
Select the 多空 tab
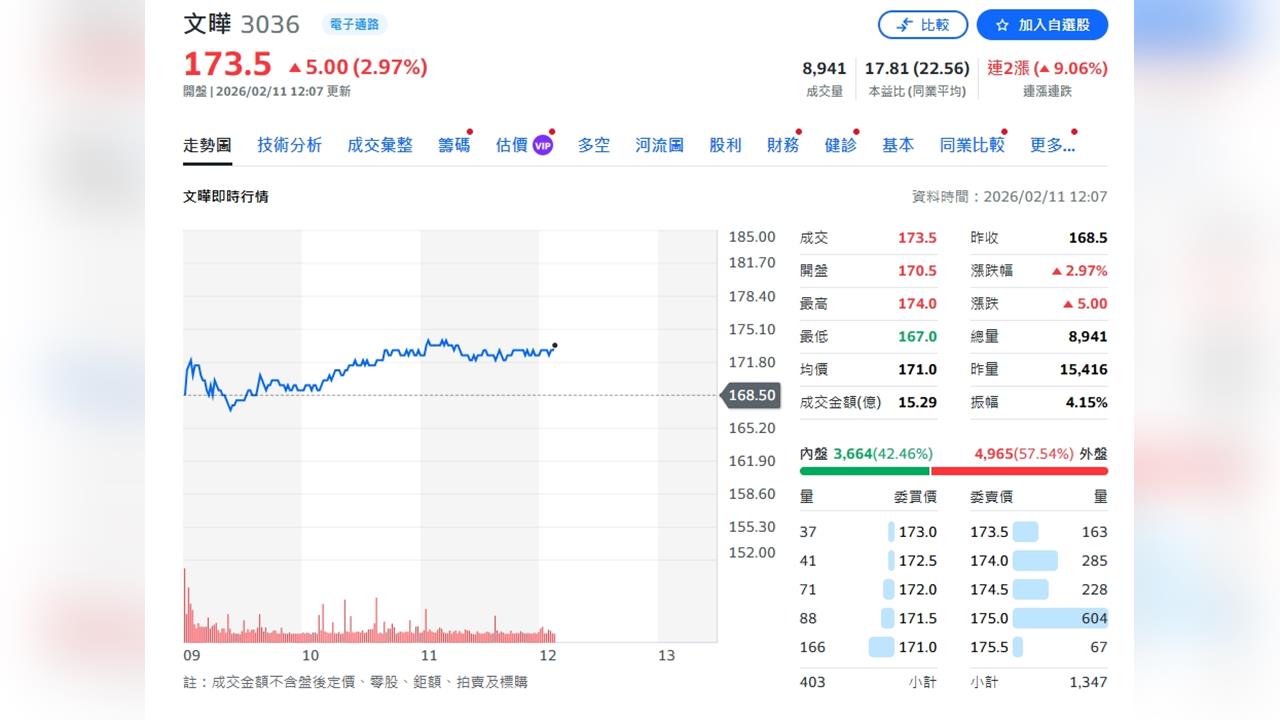(x=593, y=144)
